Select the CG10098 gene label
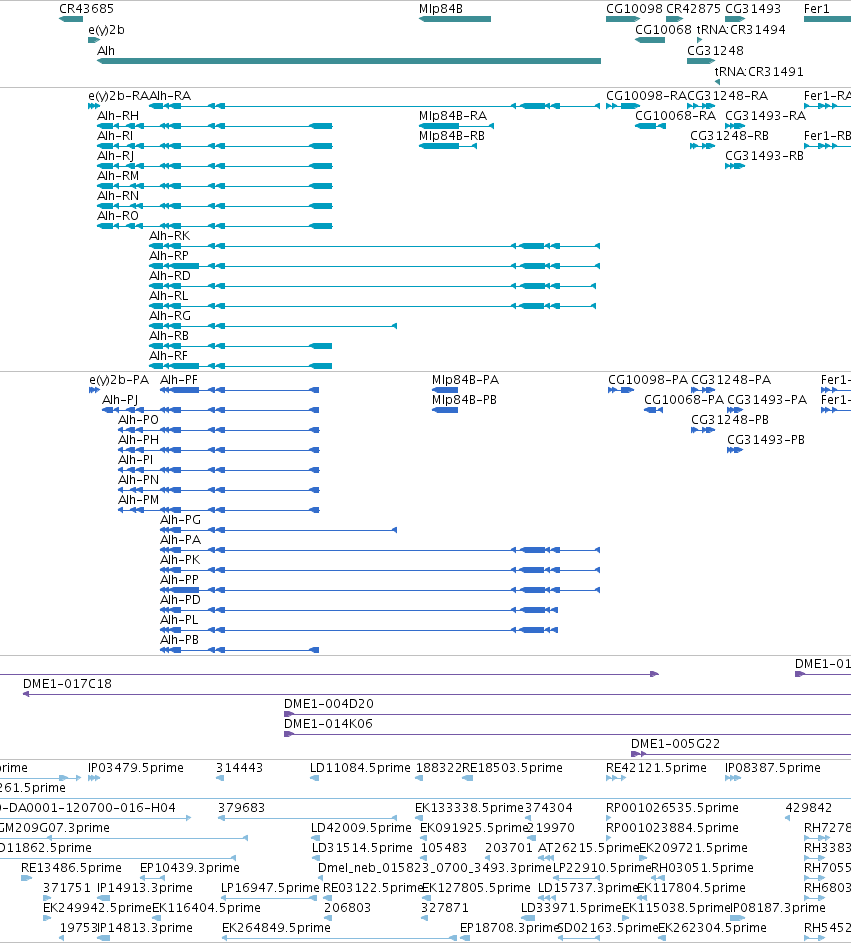The height and width of the screenshot is (943, 851). pyautogui.click(x=634, y=9)
